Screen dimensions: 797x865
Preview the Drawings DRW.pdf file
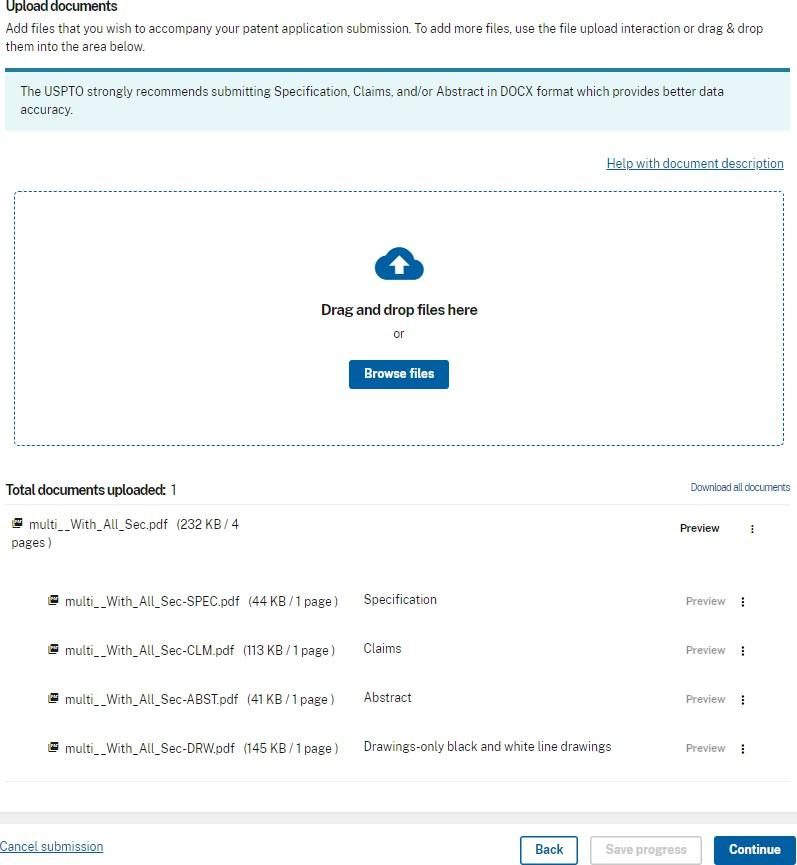pos(705,748)
